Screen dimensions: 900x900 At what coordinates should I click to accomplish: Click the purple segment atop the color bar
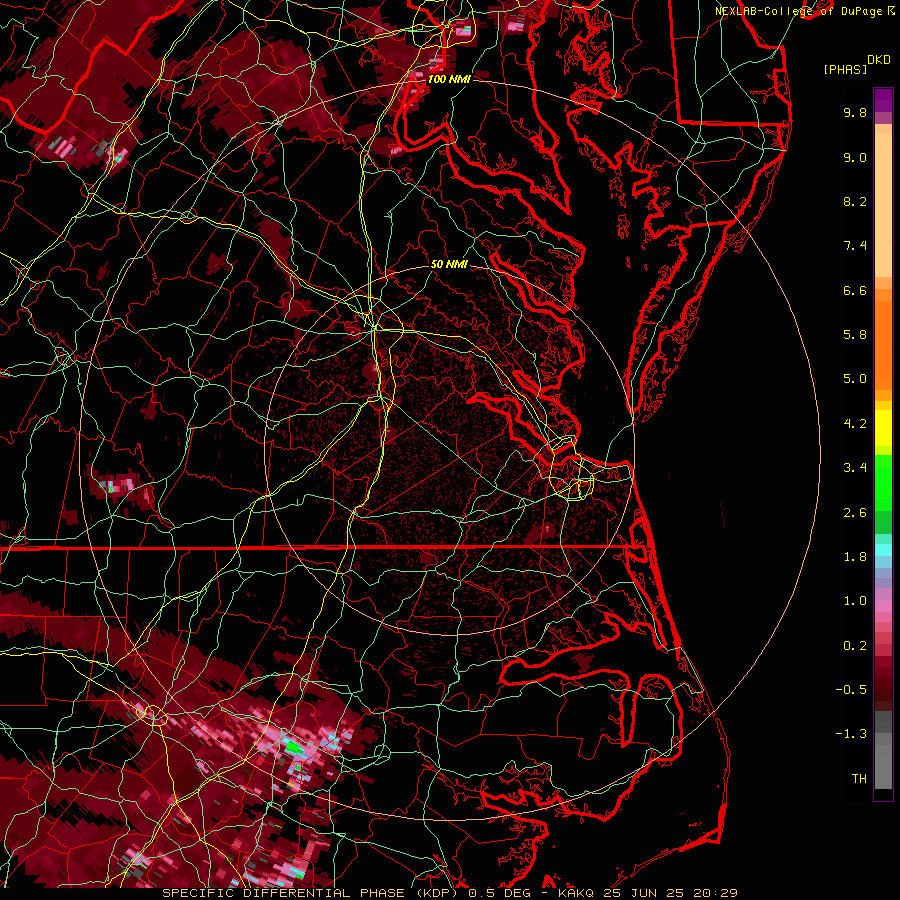[x=883, y=100]
